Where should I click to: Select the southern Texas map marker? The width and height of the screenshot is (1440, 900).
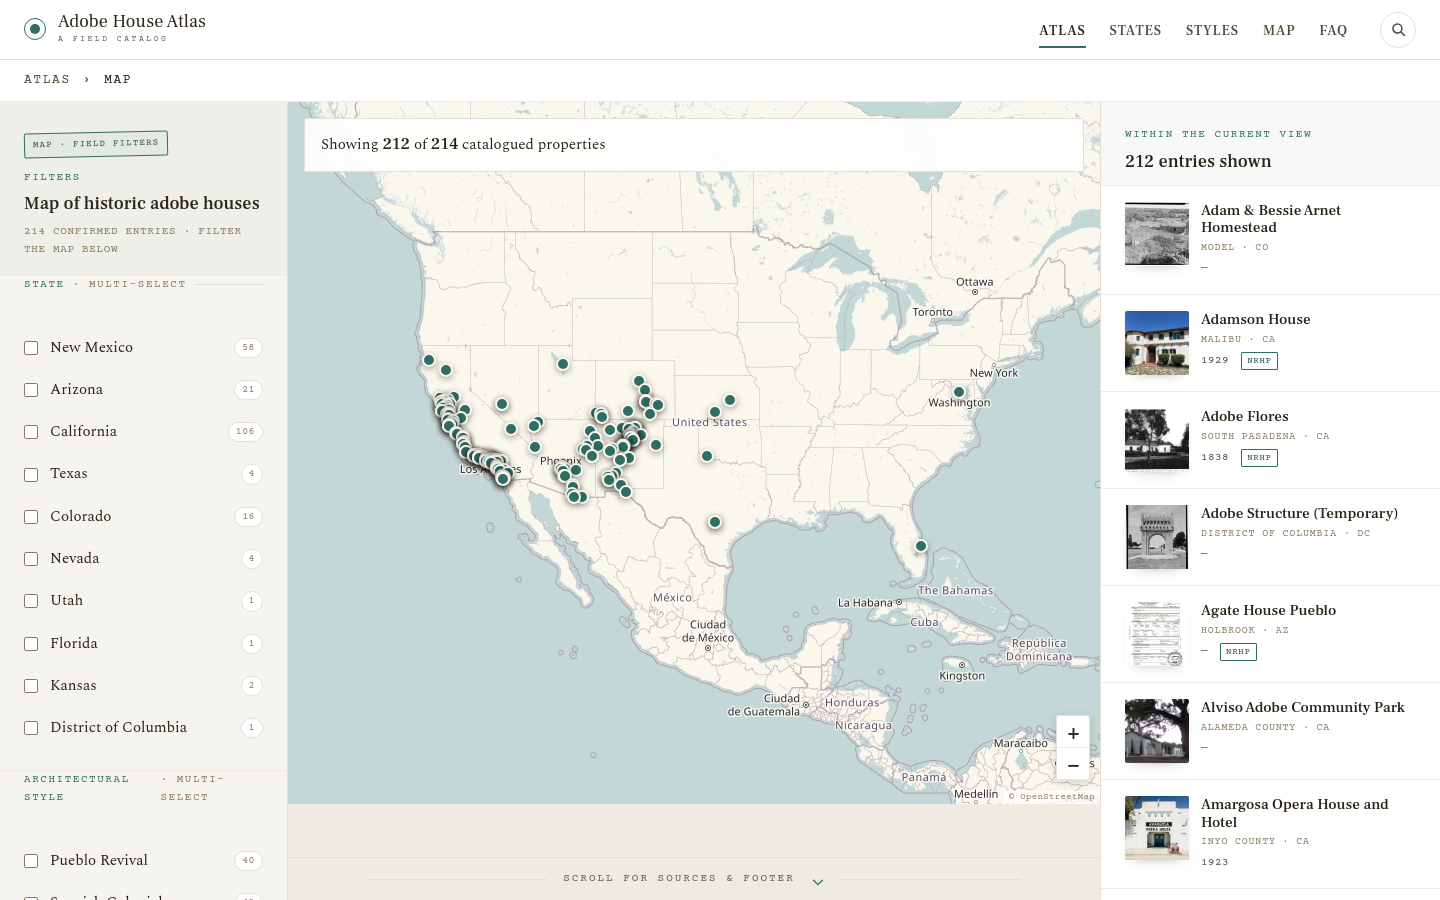pos(715,522)
